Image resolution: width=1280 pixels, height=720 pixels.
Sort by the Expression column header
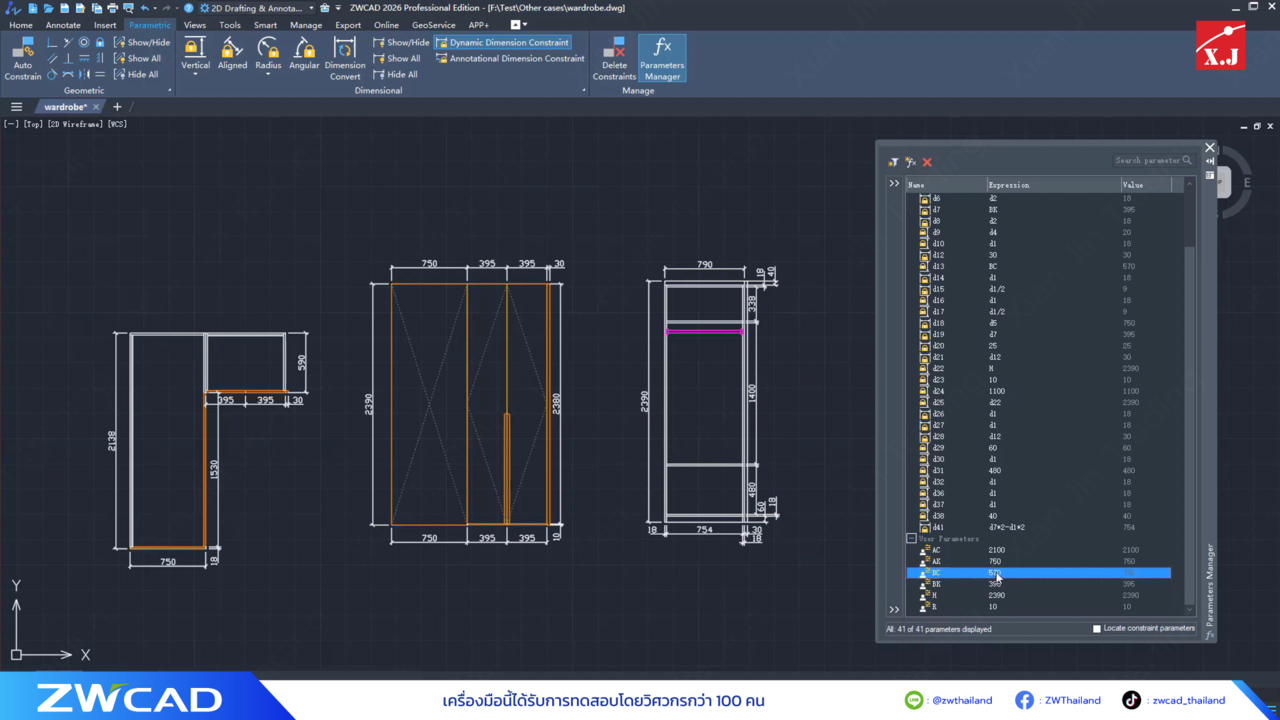point(1054,185)
